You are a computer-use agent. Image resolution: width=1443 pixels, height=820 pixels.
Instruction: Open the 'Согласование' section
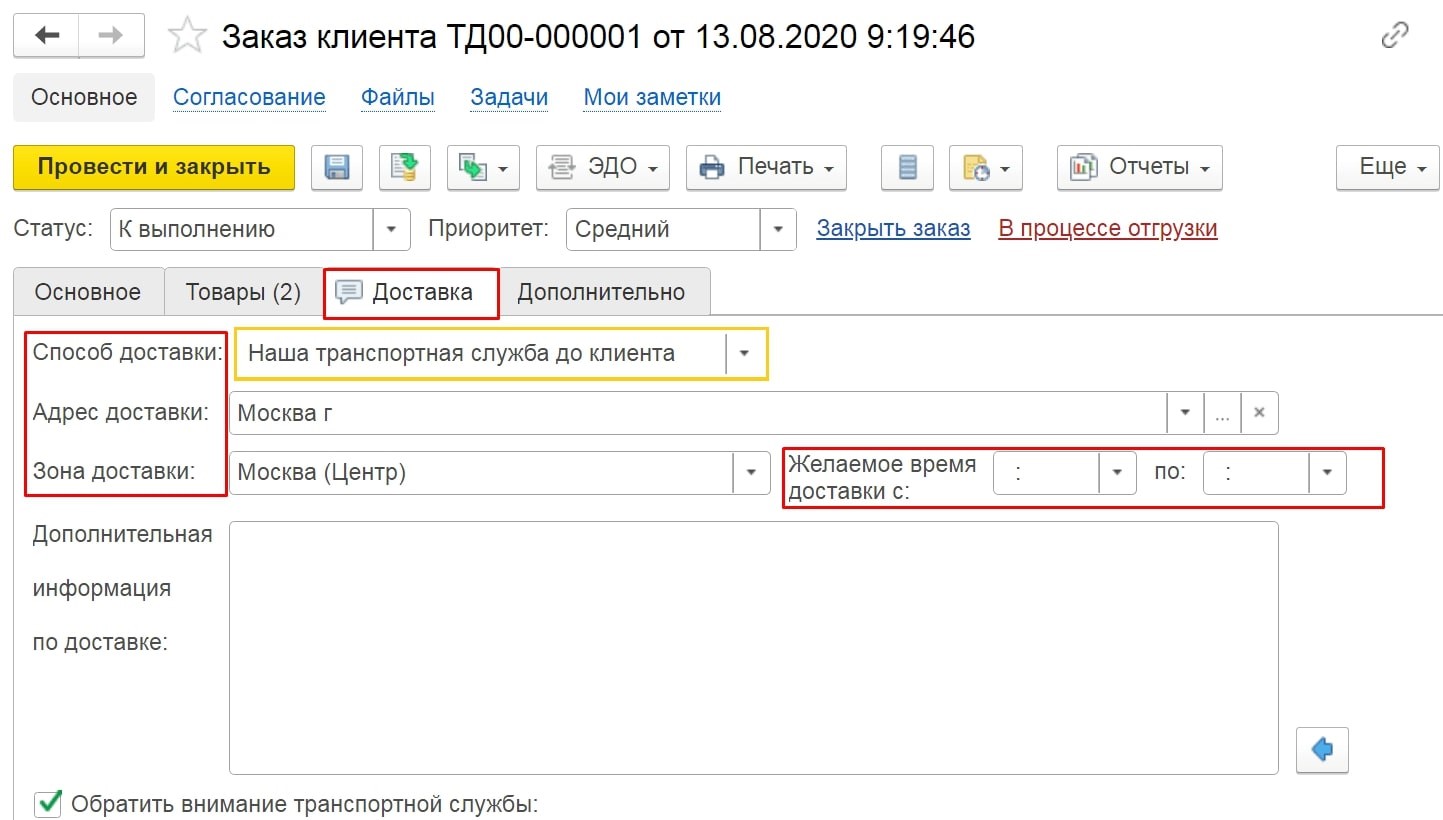pyautogui.click(x=249, y=97)
